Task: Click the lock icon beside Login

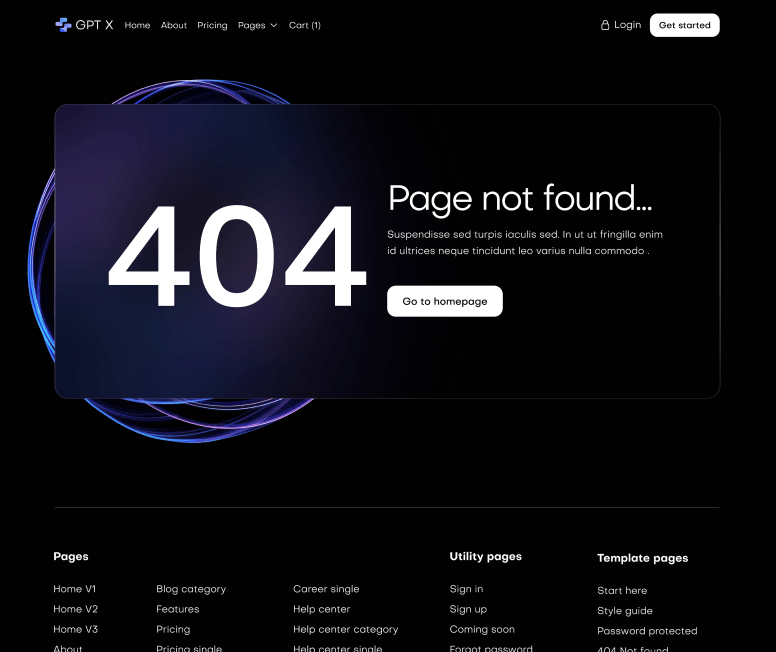Action: click(x=605, y=25)
